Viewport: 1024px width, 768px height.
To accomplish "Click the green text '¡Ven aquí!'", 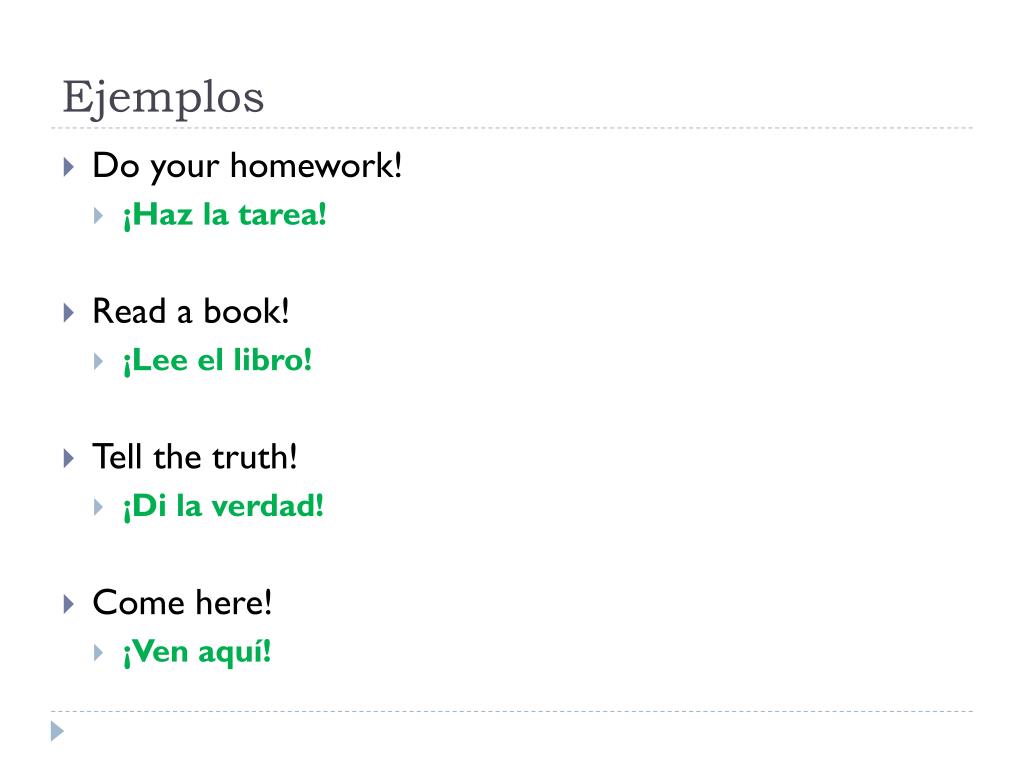I will coord(197,652).
